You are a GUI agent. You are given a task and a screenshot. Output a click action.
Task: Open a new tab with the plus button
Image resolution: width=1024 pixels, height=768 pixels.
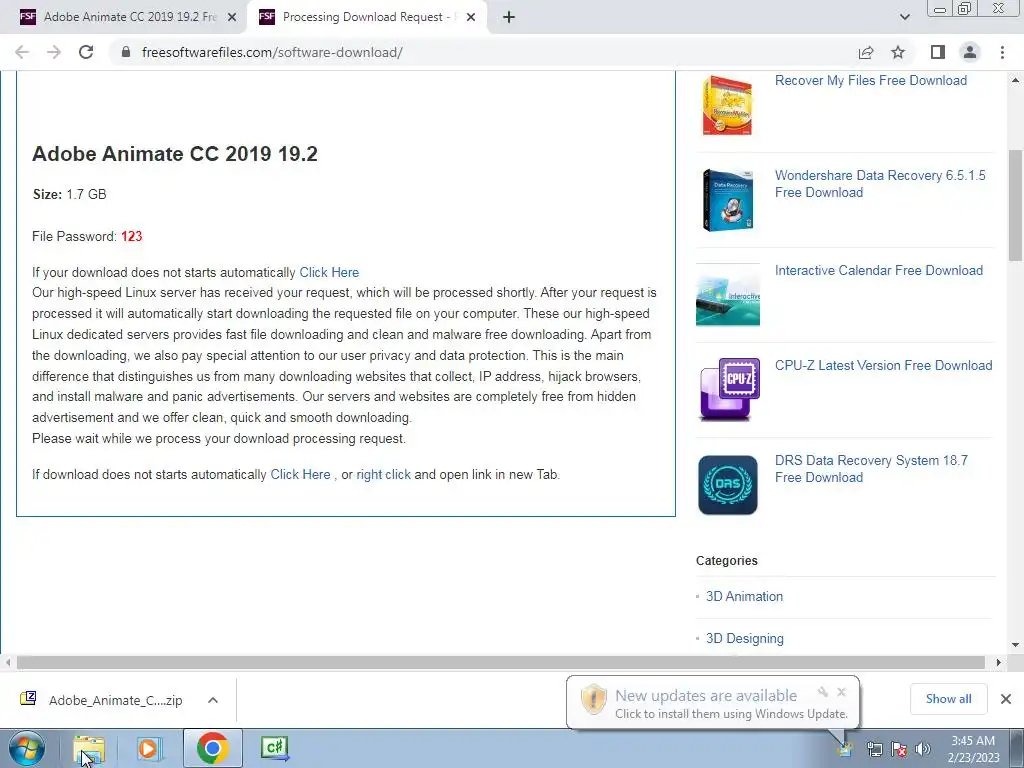click(509, 18)
